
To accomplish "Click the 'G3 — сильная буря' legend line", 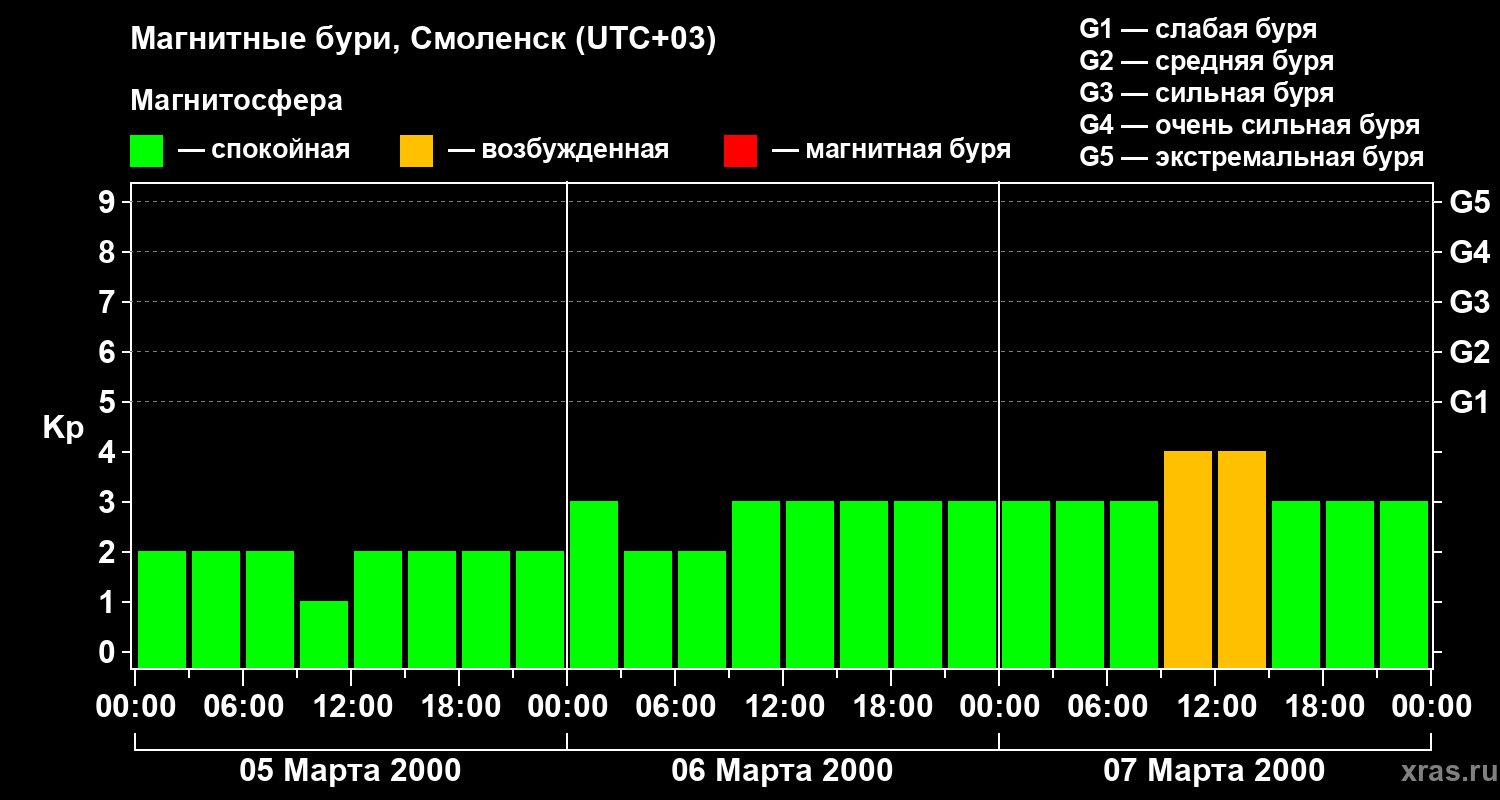I will (x=1206, y=93).
